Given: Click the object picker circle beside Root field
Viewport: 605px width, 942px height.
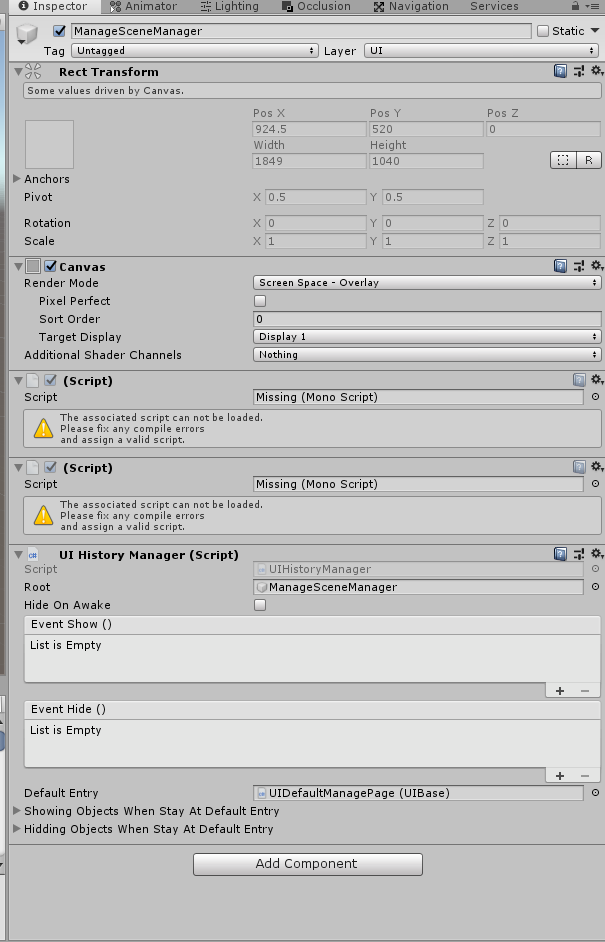Looking at the screenshot, I should point(594,587).
